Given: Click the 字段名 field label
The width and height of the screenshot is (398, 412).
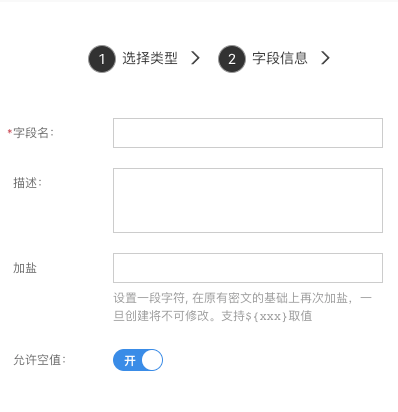Looking at the screenshot, I should 33,133.
